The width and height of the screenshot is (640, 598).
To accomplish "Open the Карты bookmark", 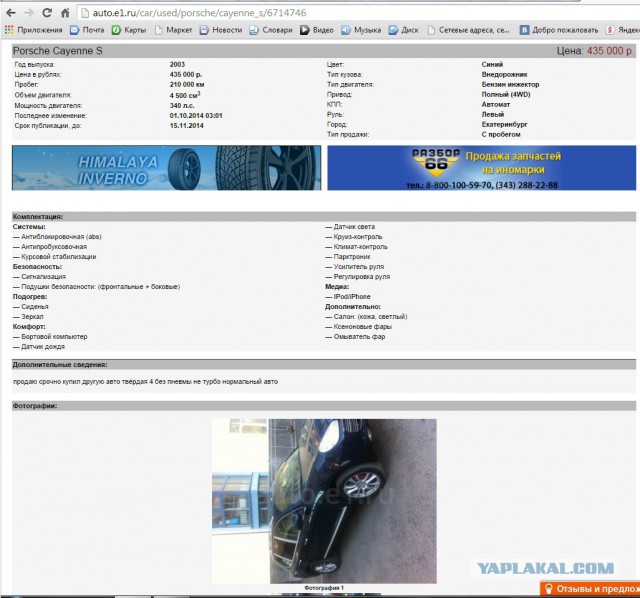I will 129,30.
